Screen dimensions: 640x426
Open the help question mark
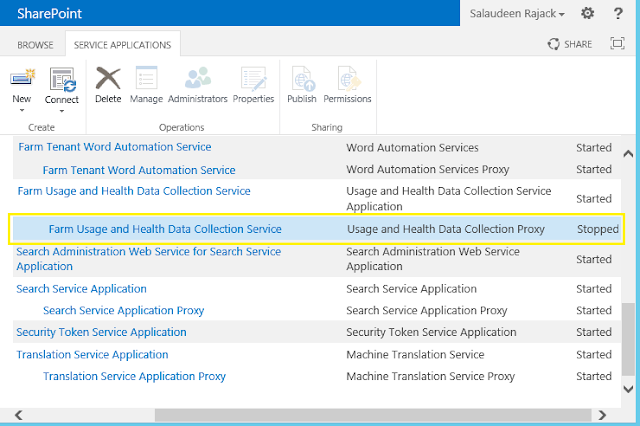coord(618,13)
